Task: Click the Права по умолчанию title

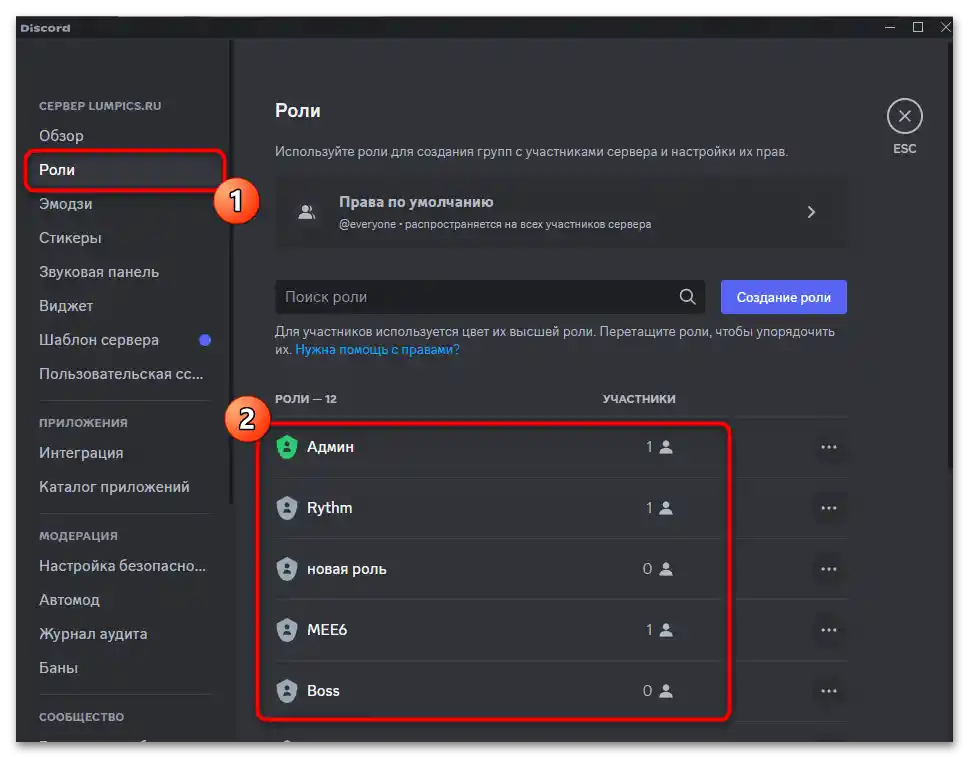Action: (416, 202)
